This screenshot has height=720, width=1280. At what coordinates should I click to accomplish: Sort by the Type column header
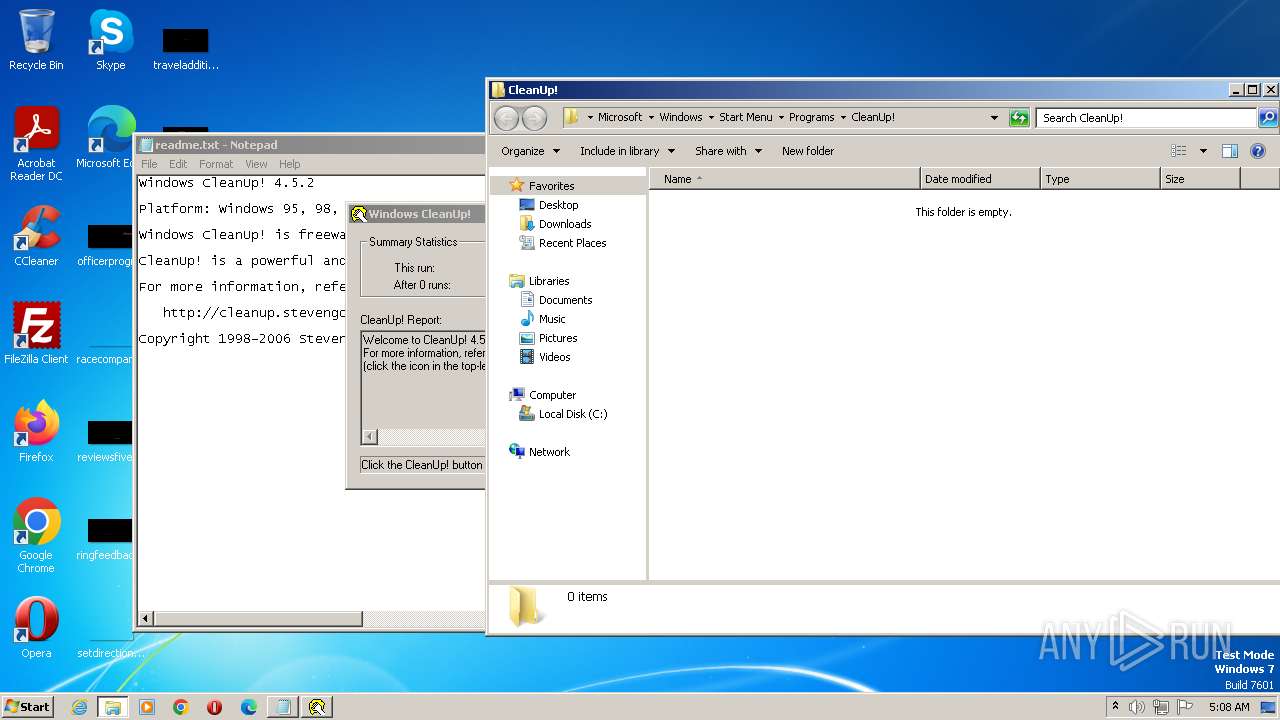pyautogui.click(x=1100, y=179)
